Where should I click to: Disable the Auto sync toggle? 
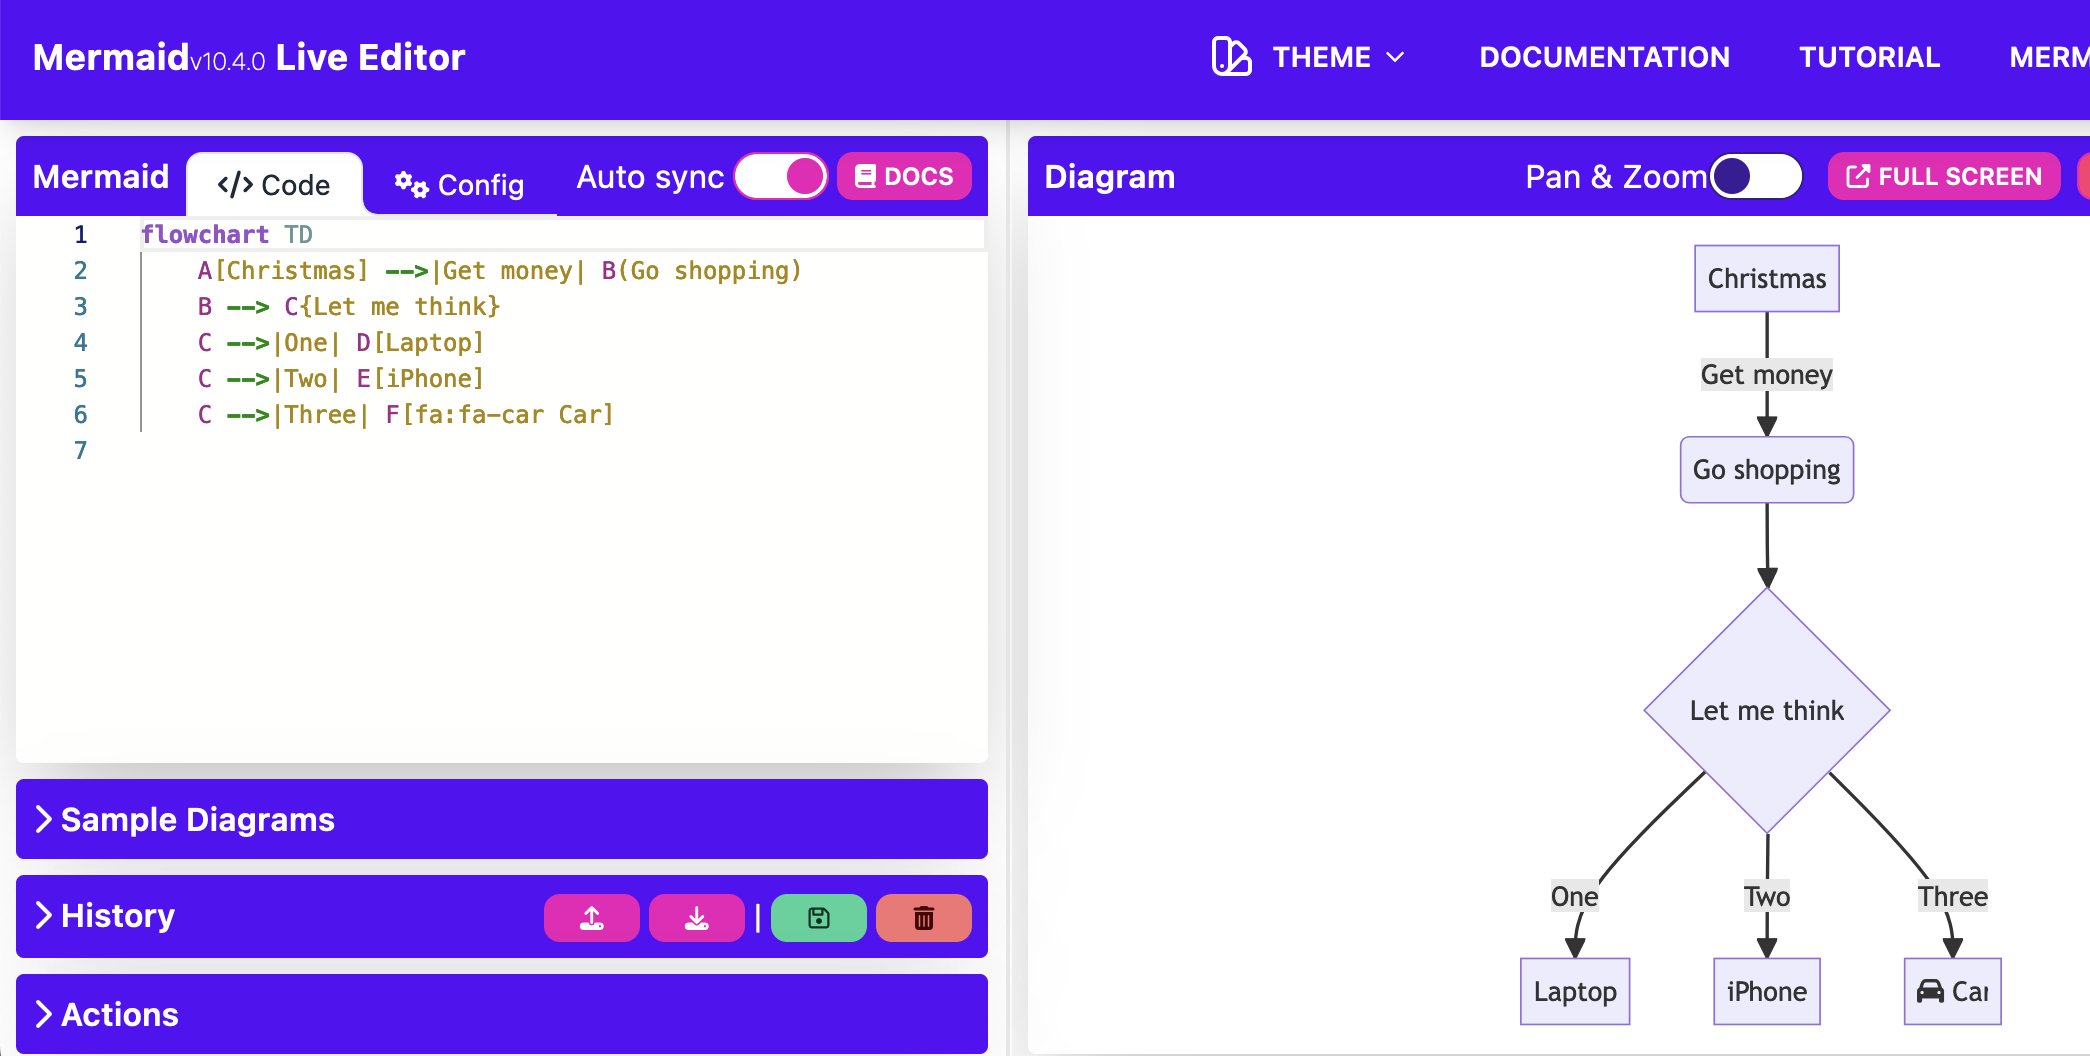pos(781,177)
